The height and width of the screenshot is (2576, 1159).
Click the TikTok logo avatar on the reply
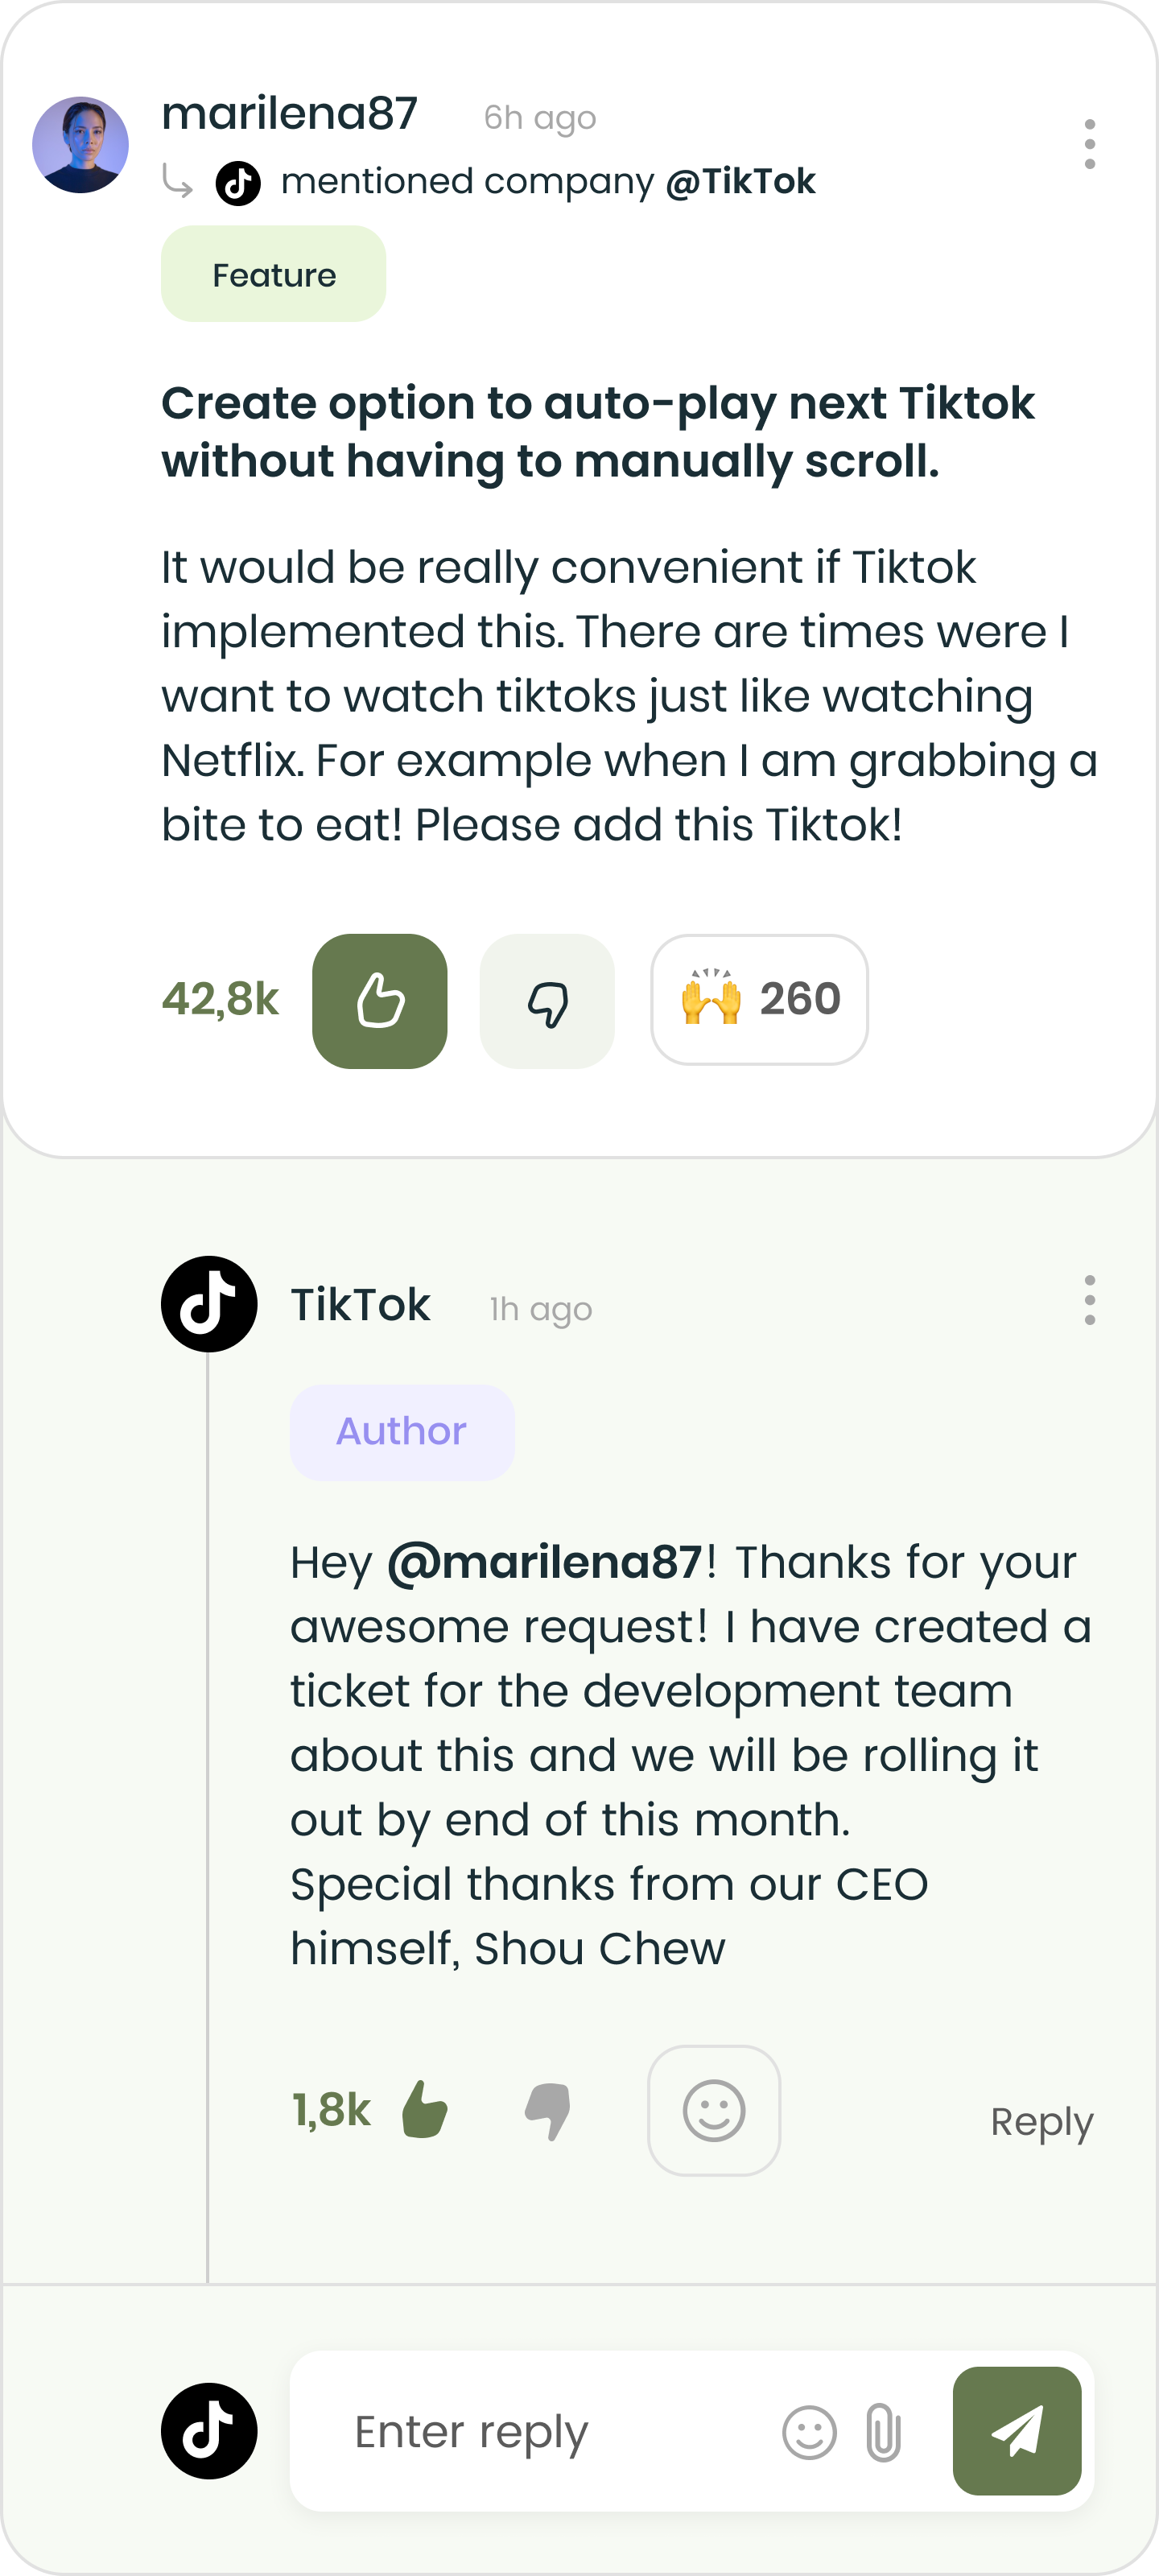coord(209,1304)
